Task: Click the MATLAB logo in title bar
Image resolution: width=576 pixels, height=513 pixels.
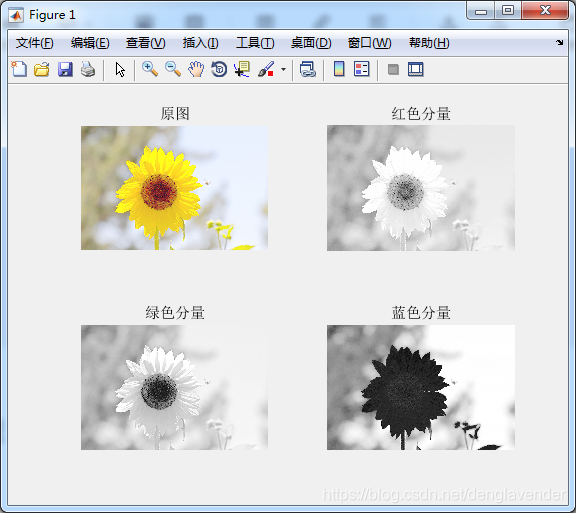Action: coord(16,15)
